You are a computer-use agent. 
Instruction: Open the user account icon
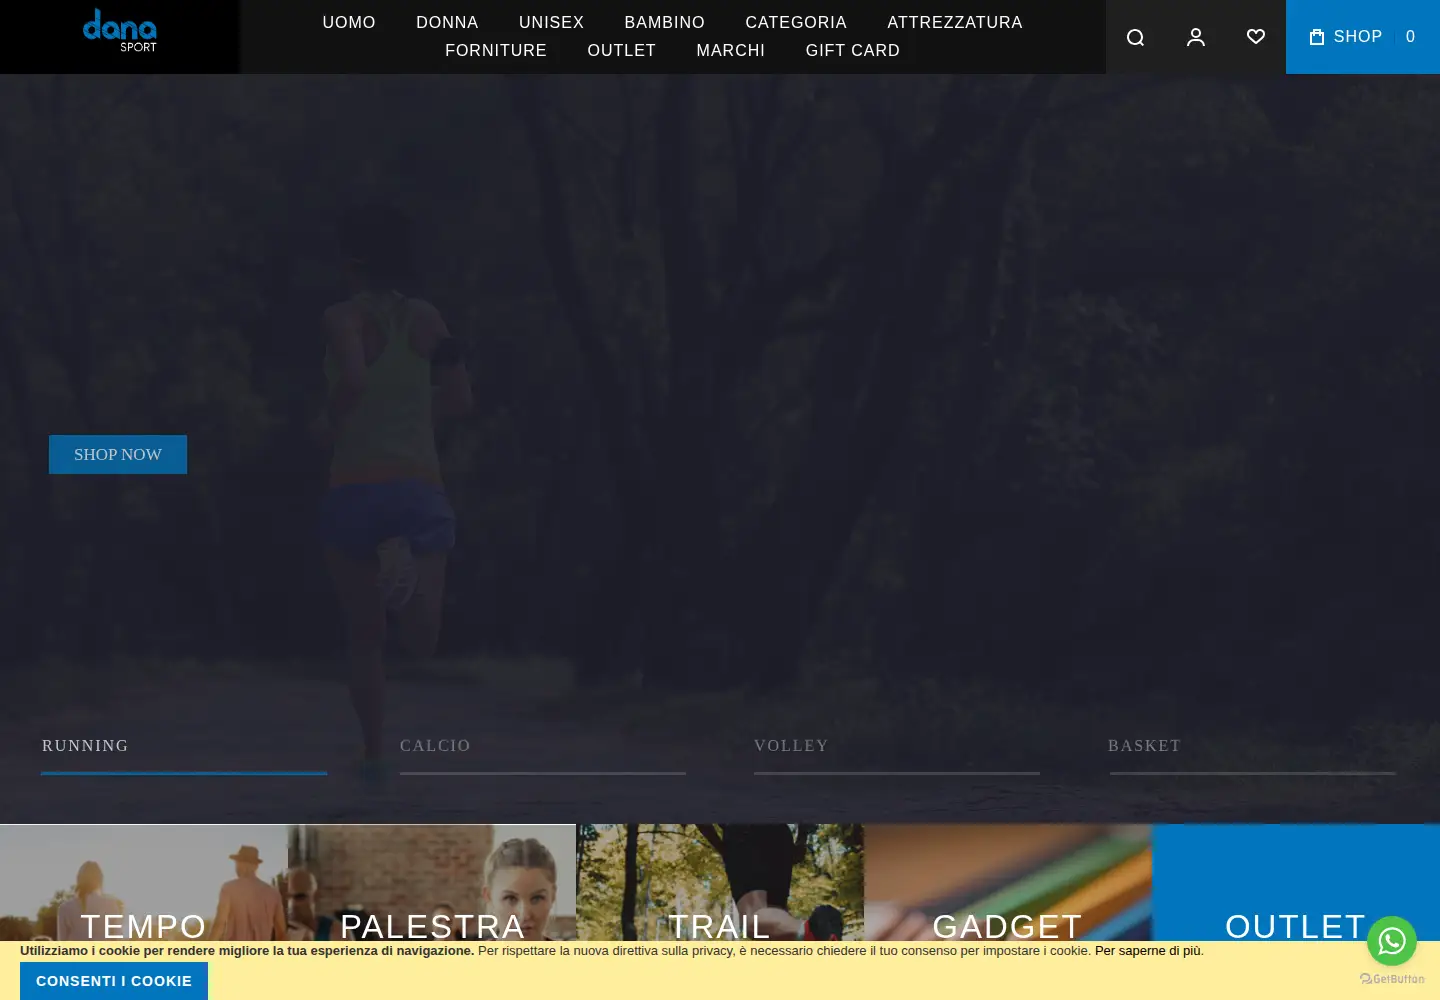click(1196, 37)
